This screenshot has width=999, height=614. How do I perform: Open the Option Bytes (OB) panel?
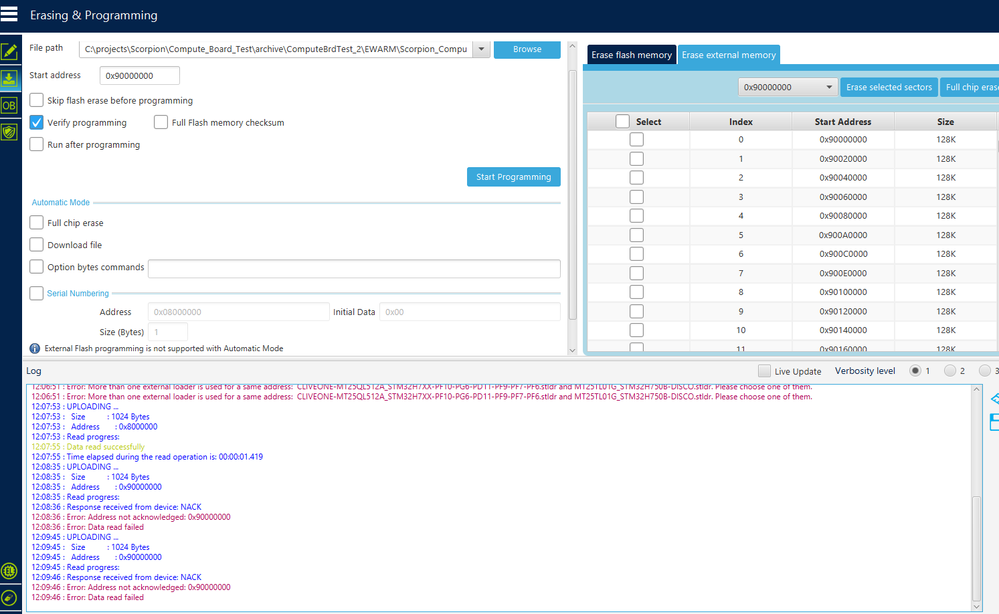coord(9,105)
